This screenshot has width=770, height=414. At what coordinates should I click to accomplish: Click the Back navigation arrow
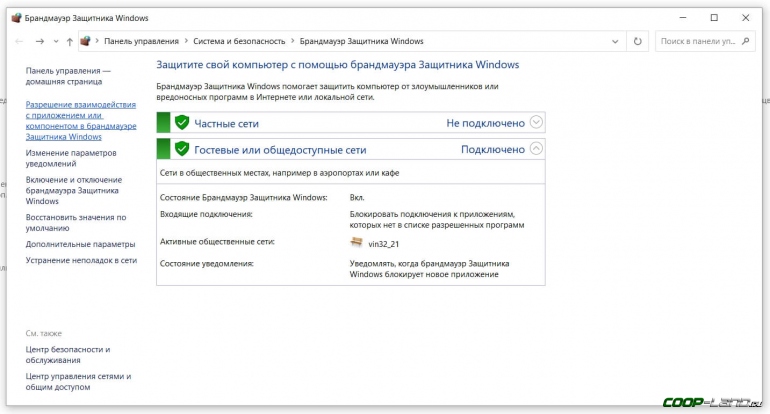(x=19, y=41)
